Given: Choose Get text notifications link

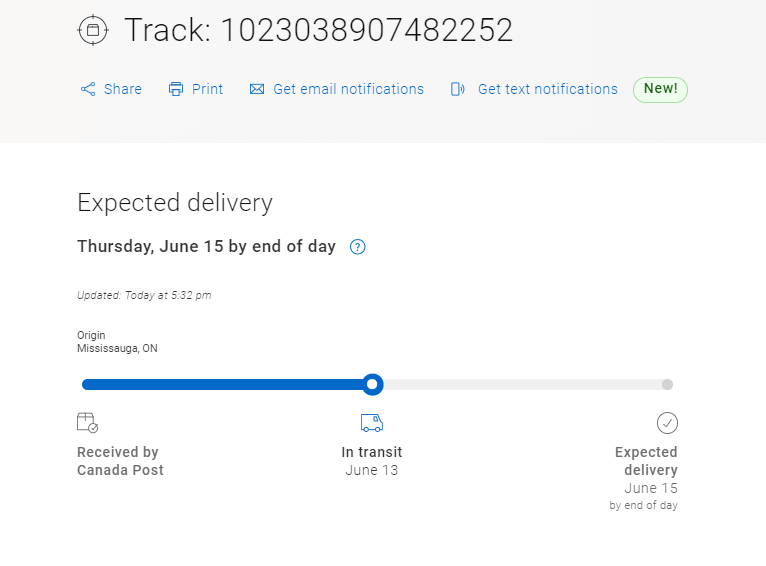Looking at the screenshot, I should [x=547, y=89].
